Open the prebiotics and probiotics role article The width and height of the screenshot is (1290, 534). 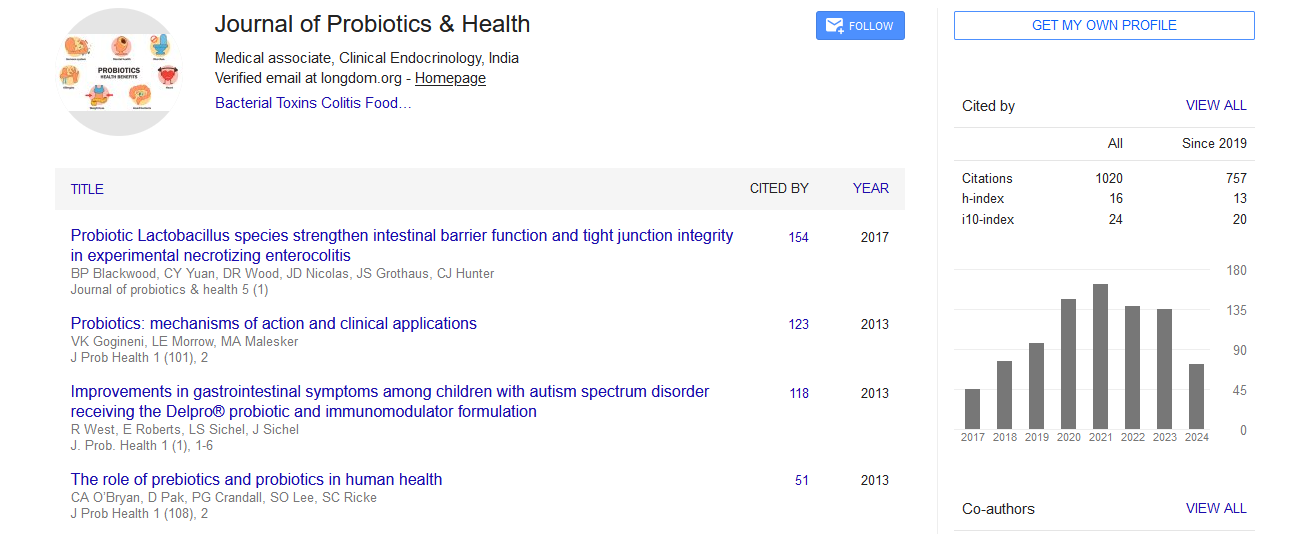point(256,479)
